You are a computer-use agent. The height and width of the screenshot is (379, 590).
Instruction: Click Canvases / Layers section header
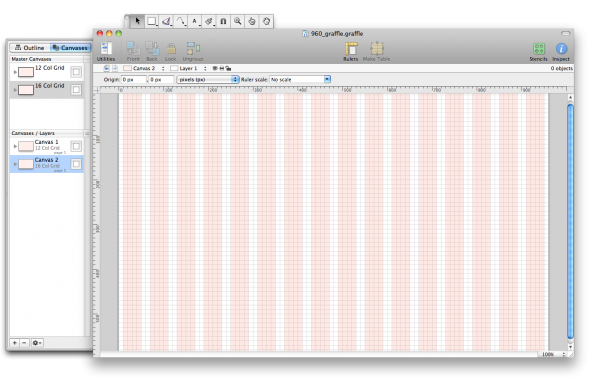[x=46, y=133]
